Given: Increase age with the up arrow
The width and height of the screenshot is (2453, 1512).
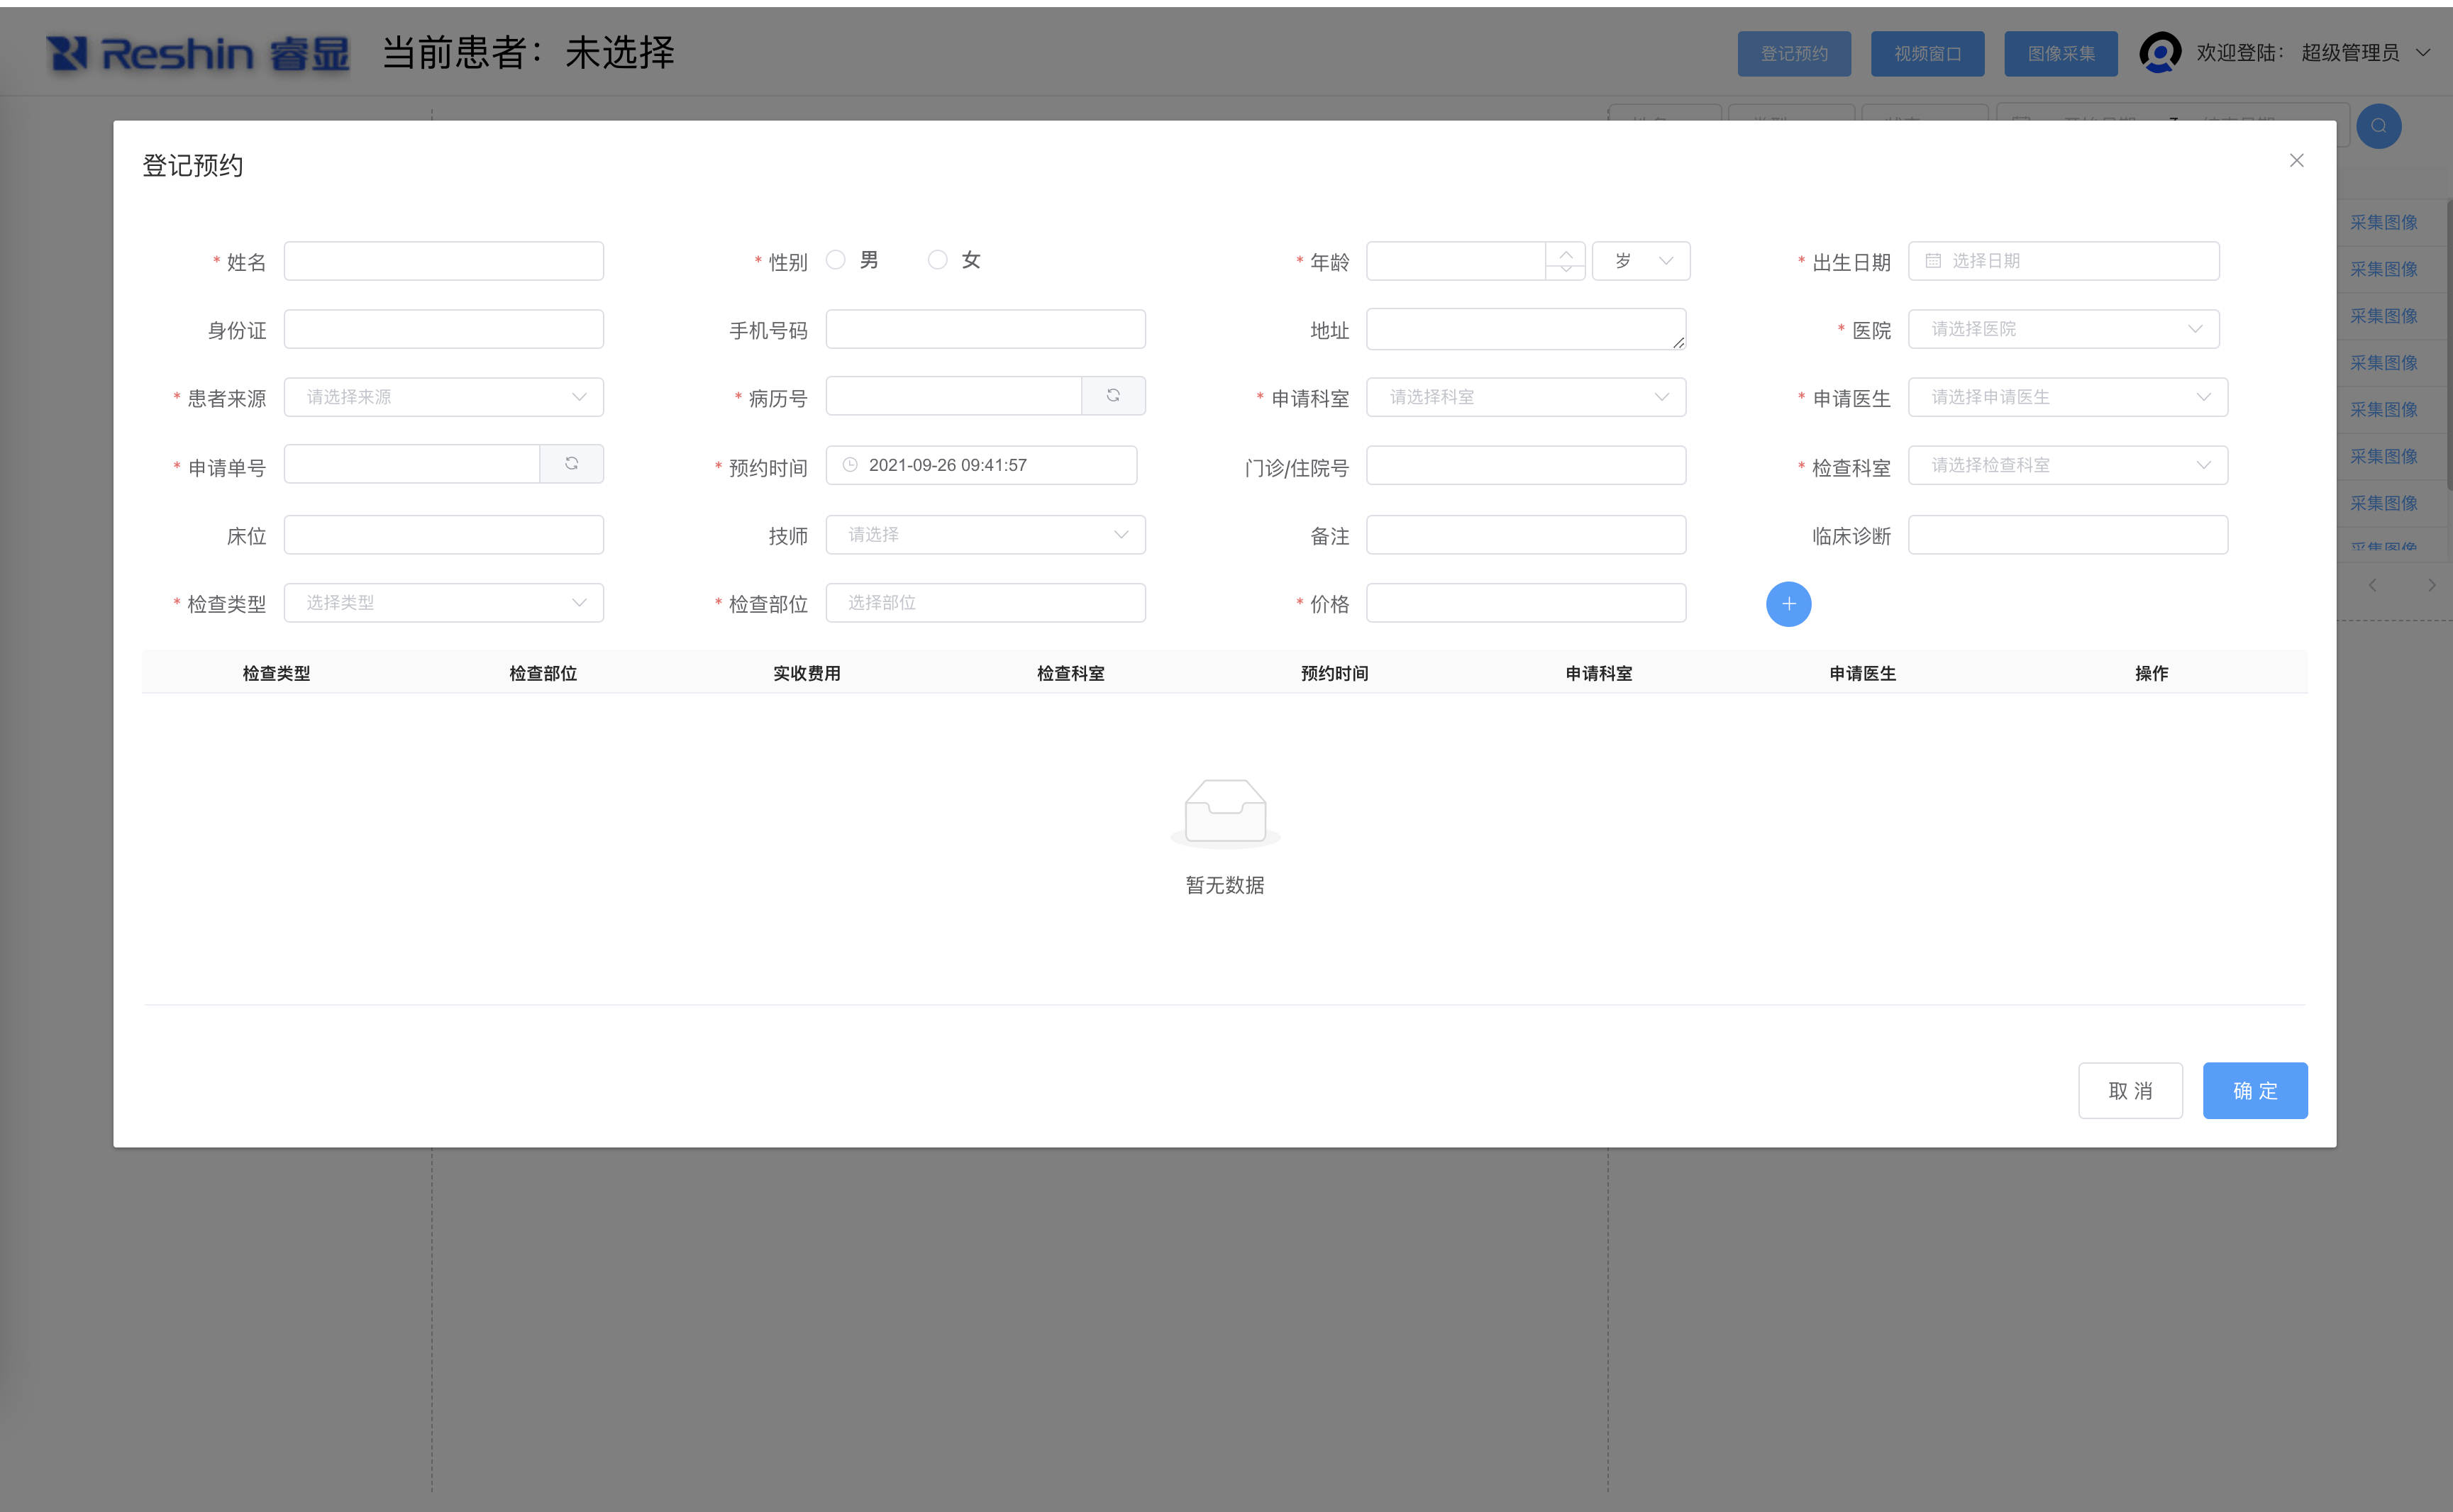Looking at the screenshot, I should (x=1566, y=254).
